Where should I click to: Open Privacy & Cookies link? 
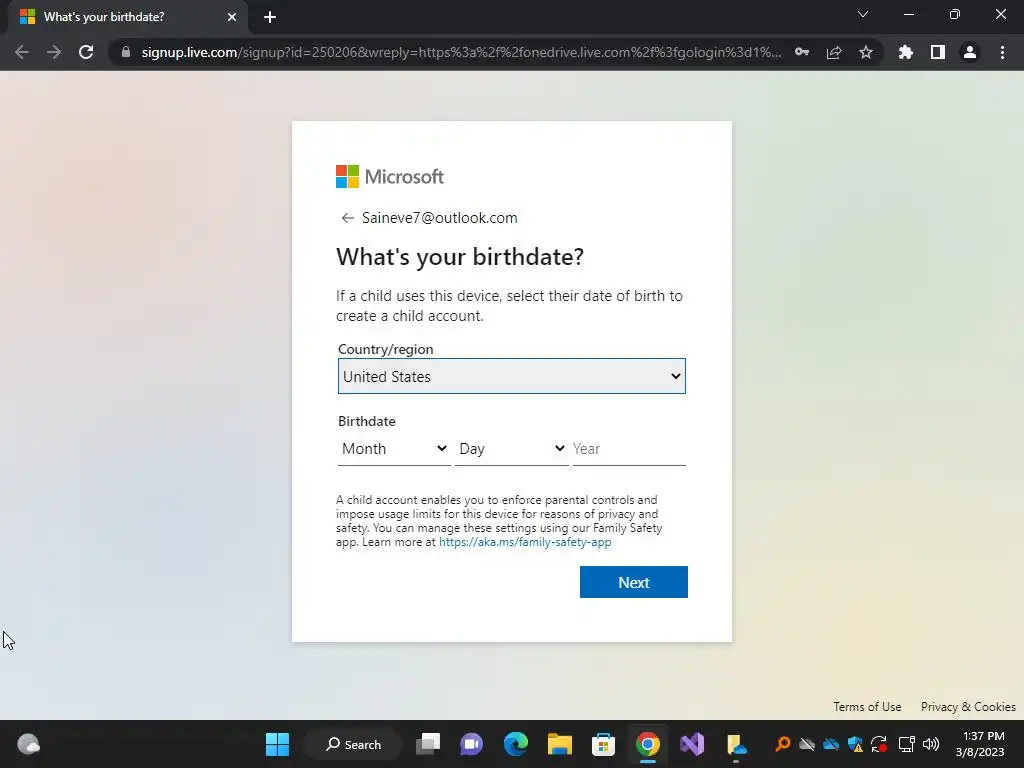click(968, 707)
